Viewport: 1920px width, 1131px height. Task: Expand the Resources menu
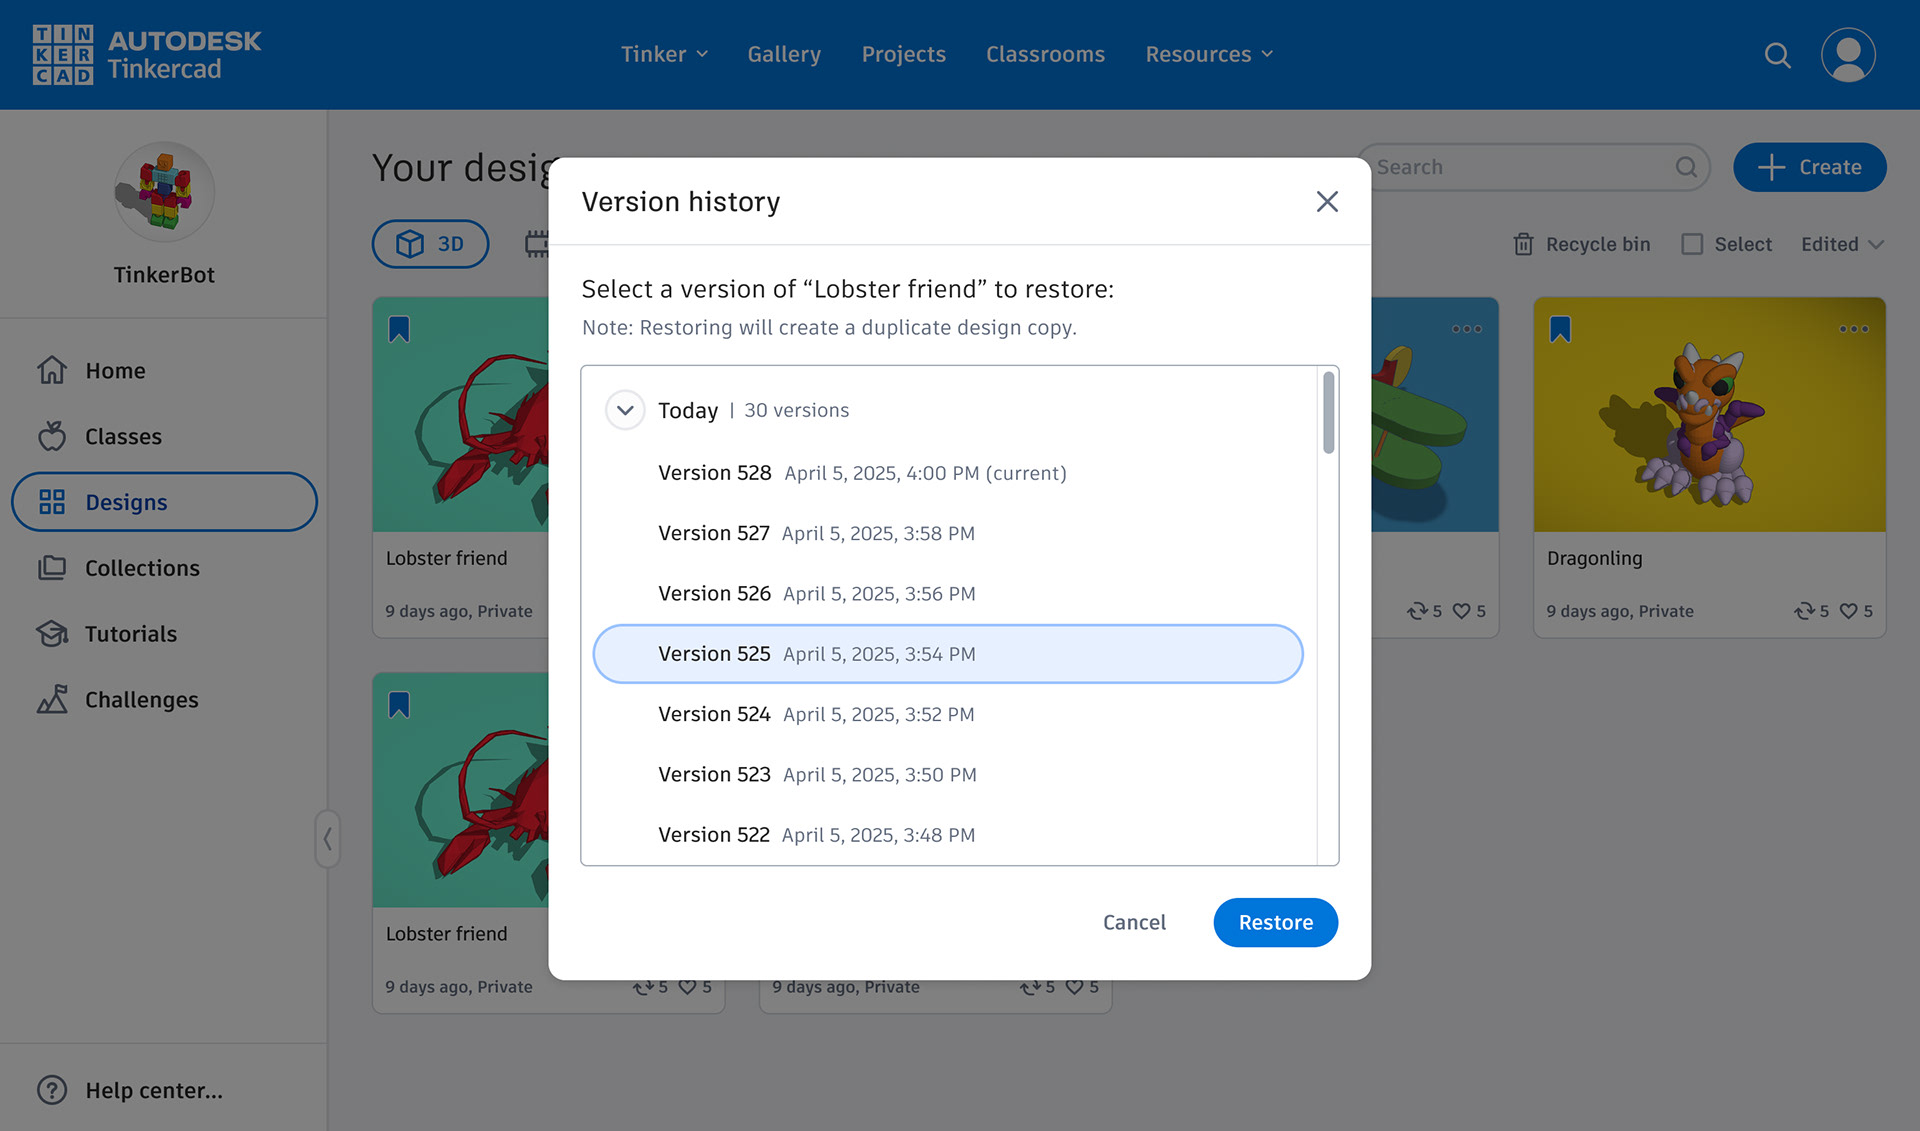[x=1208, y=54]
